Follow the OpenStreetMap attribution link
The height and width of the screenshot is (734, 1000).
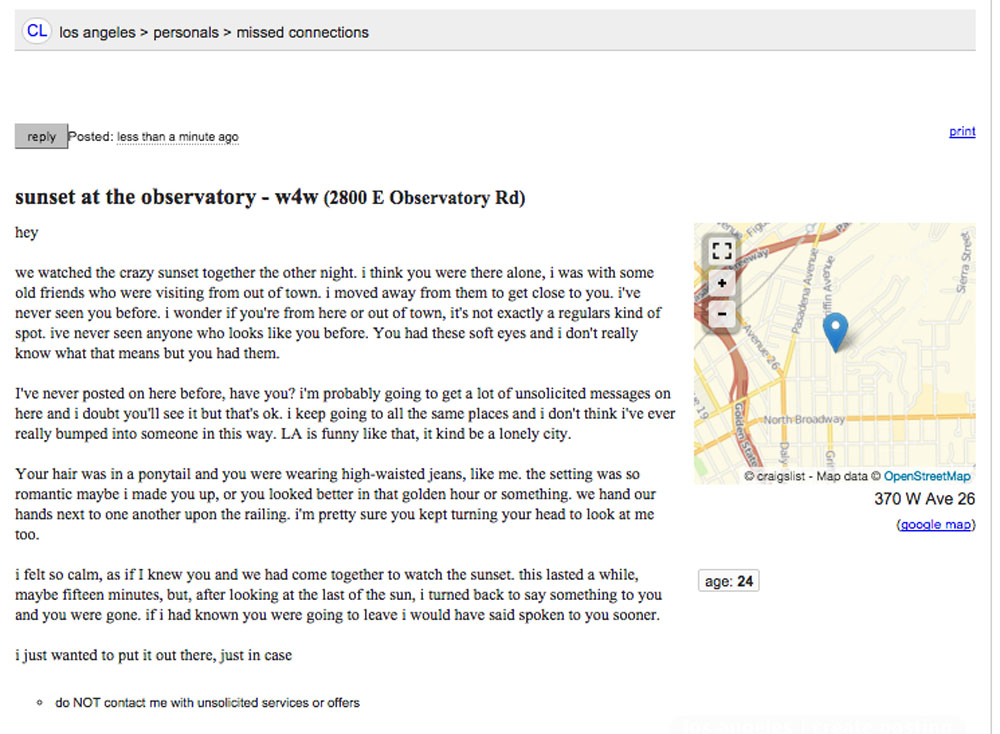pyautogui.click(x=927, y=476)
